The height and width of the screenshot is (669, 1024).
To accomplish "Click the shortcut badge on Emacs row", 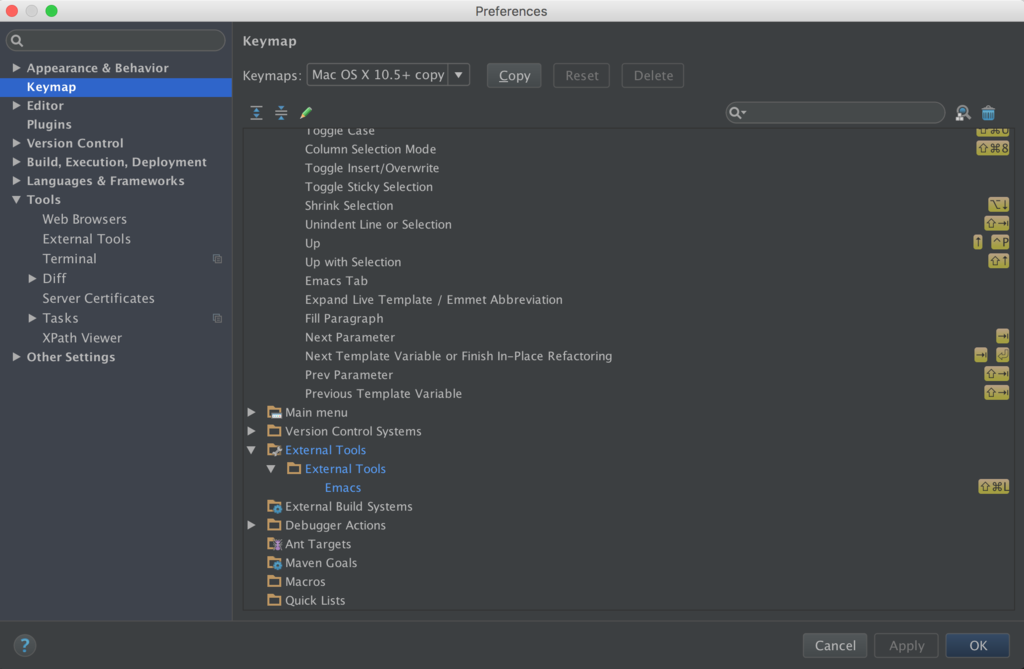I will 993,487.
